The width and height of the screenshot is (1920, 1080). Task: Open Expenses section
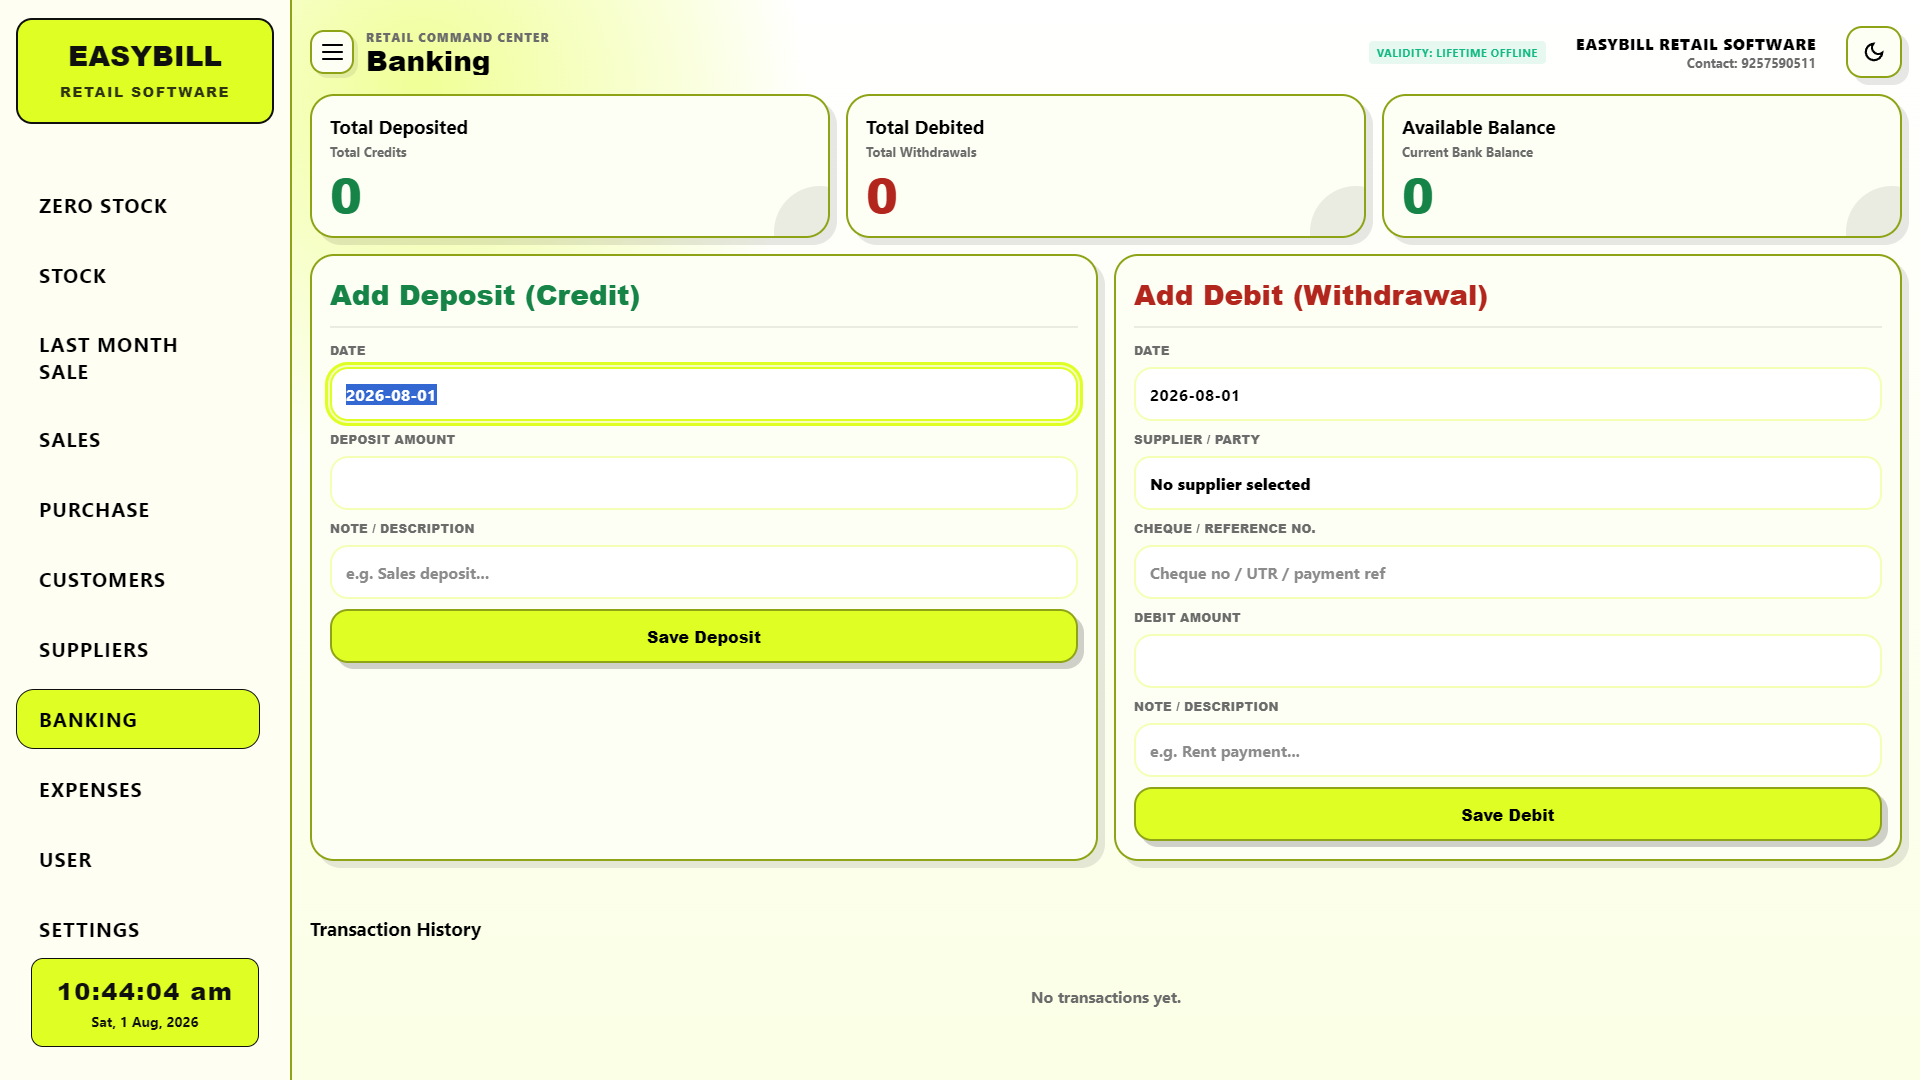[x=138, y=790]
